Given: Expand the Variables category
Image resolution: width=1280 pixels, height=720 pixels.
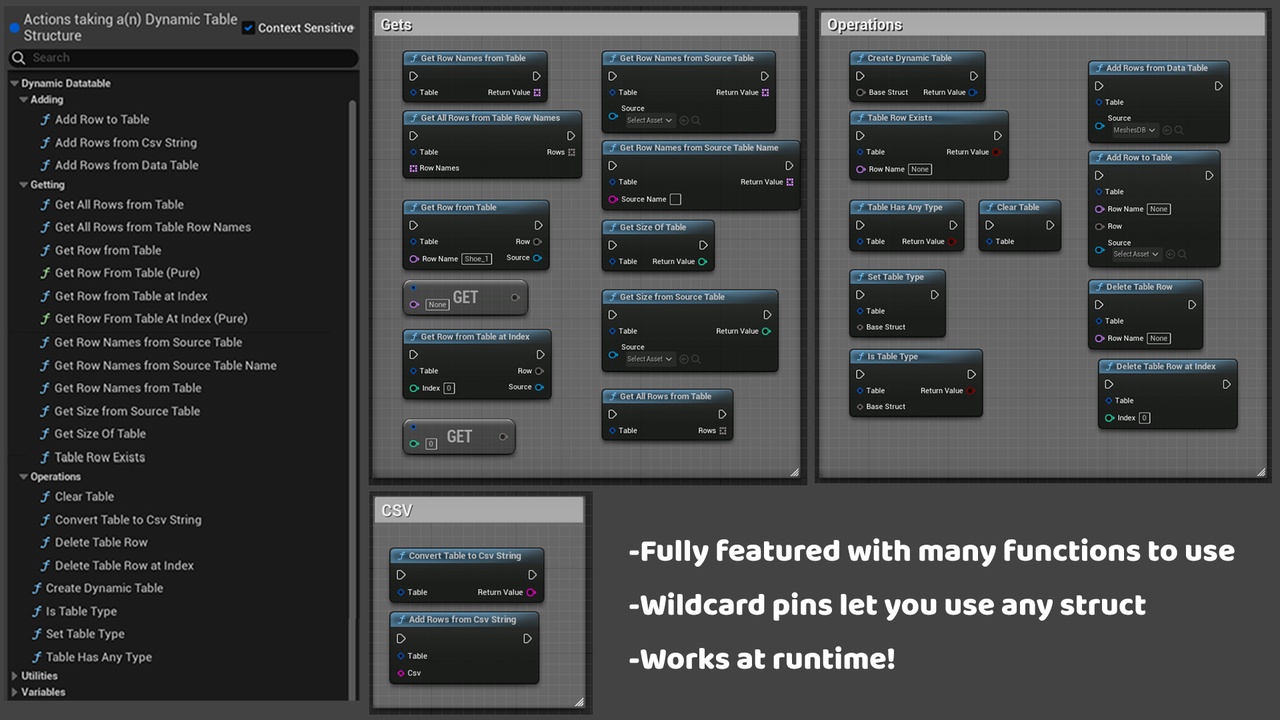Looking at the screenshot, I should (14, 692).
